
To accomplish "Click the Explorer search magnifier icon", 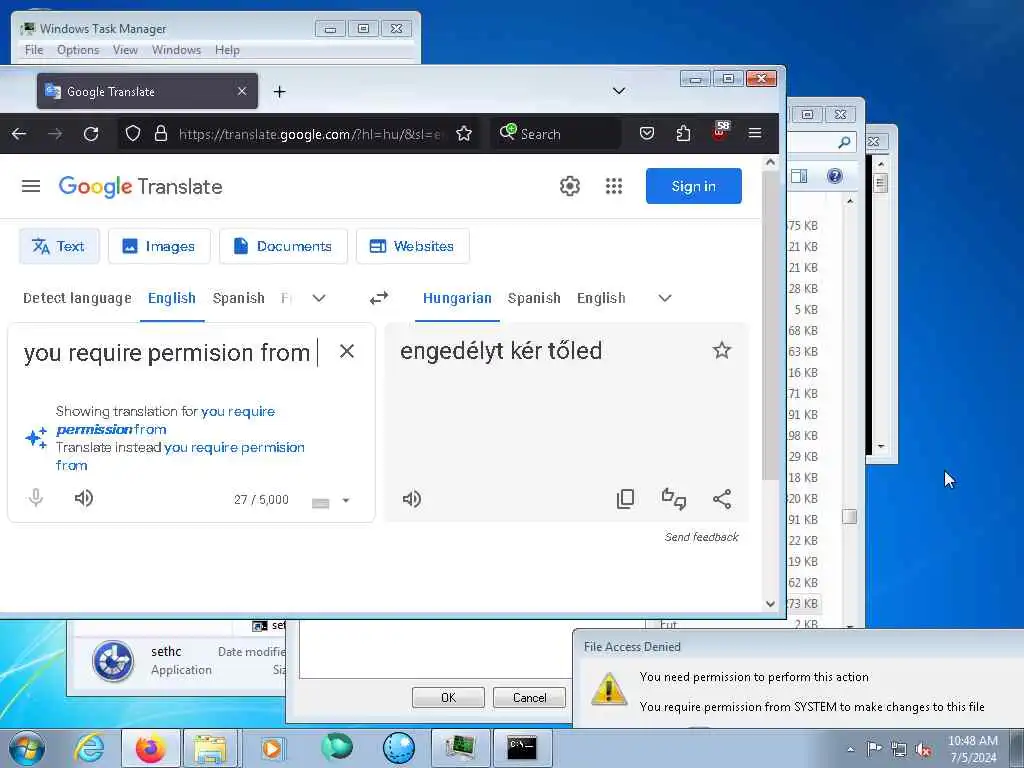I will pyautogui.click(x=844, y=141).
